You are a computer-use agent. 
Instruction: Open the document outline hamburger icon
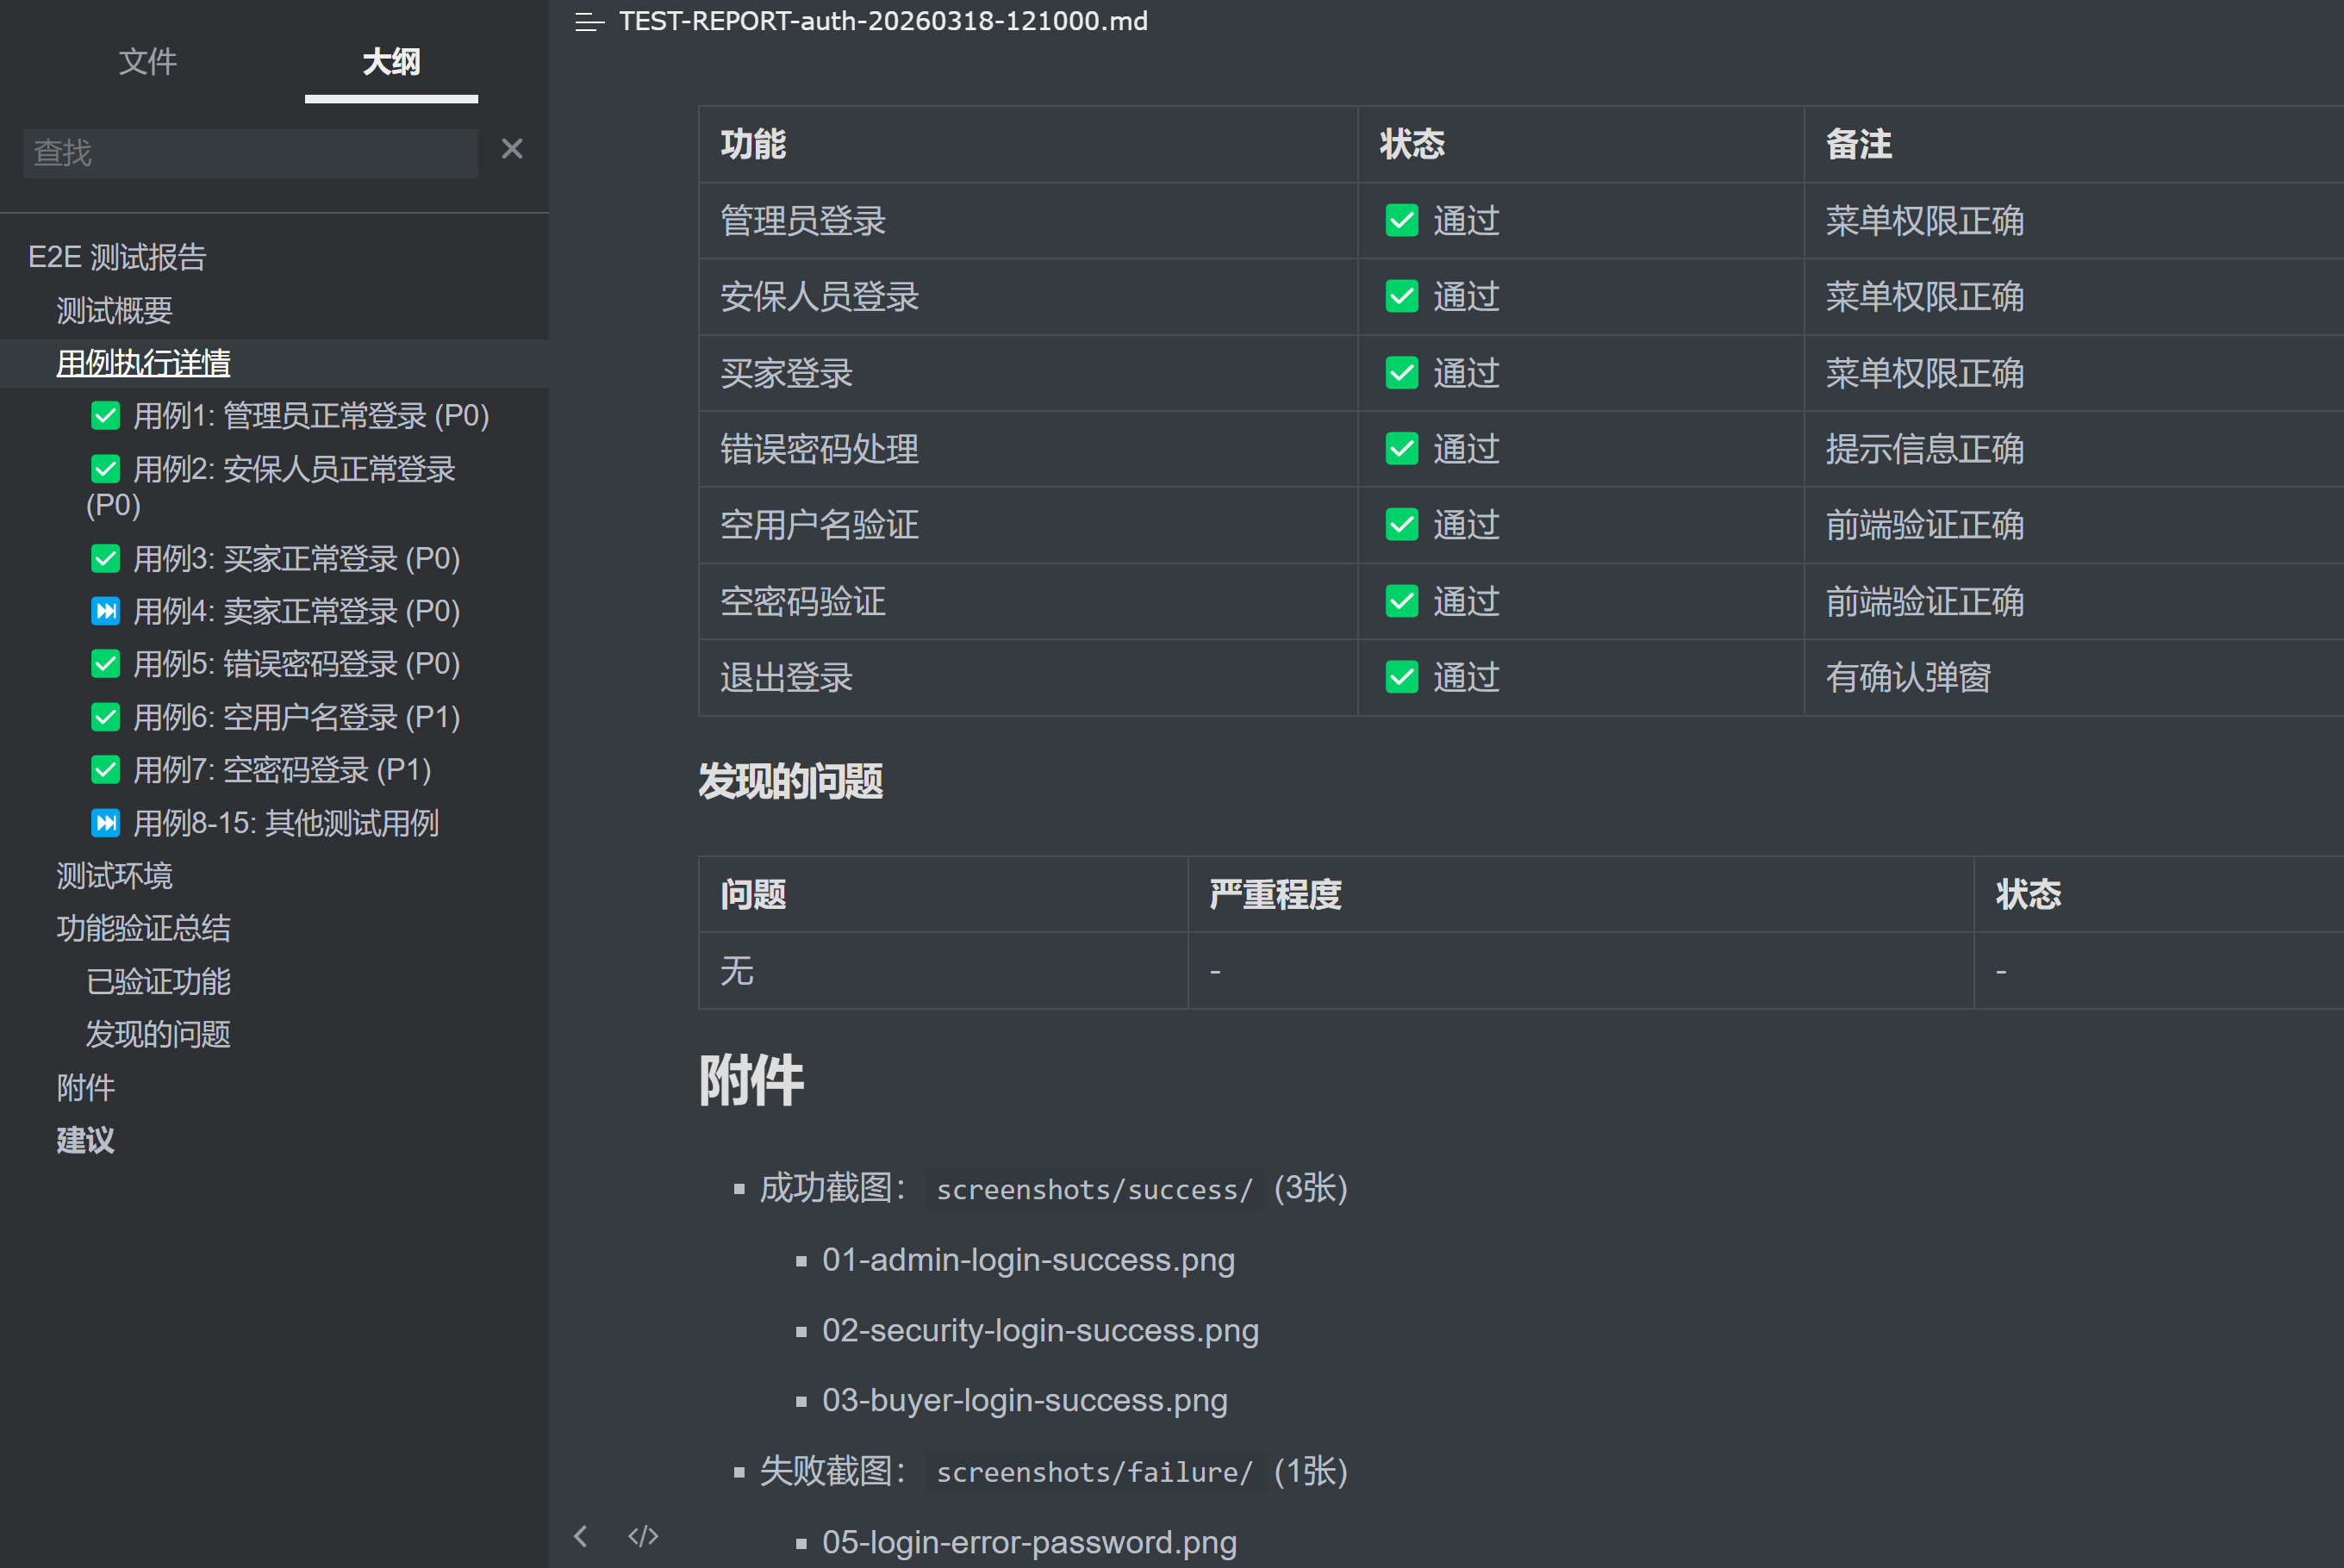(x=589, y=22)
